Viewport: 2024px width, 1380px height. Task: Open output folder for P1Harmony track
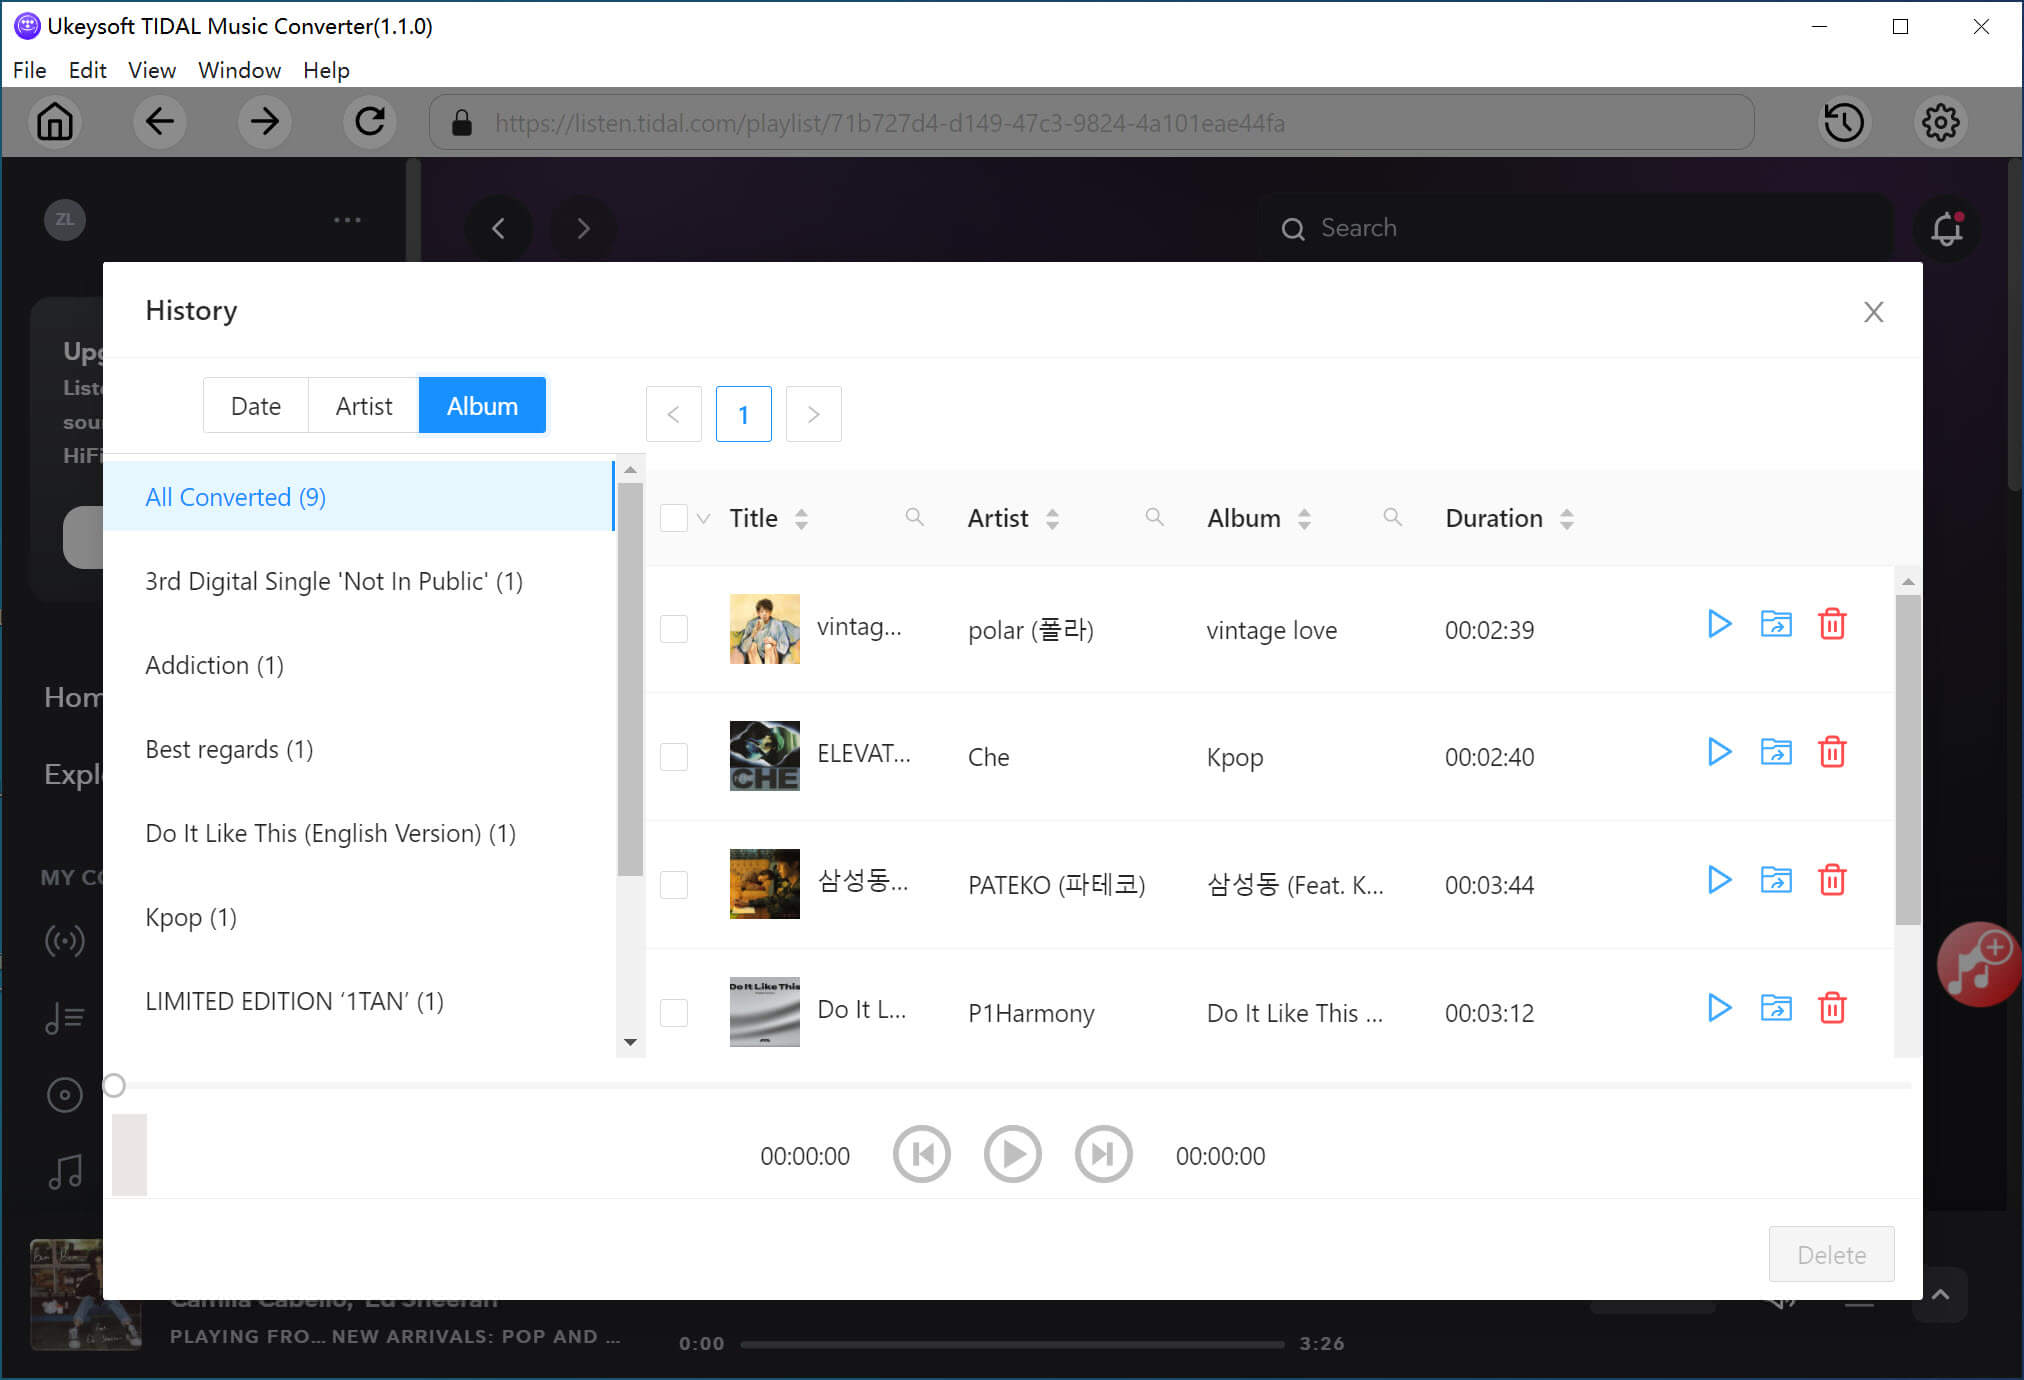tap(1776, 1008)
